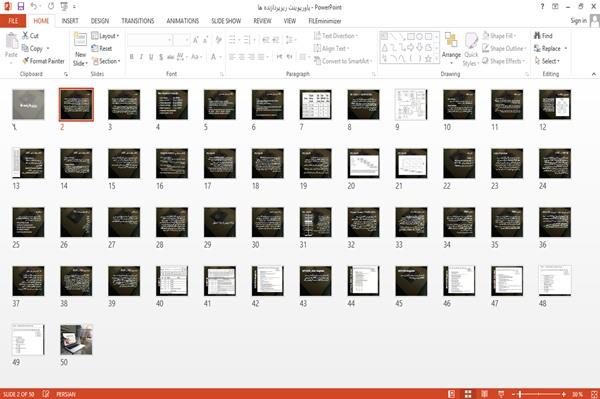Open Quick Styles gallery
Viewport: 600px width, 399px height.
pyautogui.click(x=471, y=50)
